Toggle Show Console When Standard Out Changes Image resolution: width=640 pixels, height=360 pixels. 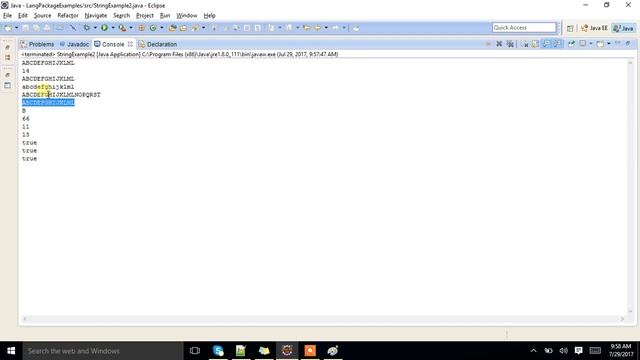(x=546, y=44)
